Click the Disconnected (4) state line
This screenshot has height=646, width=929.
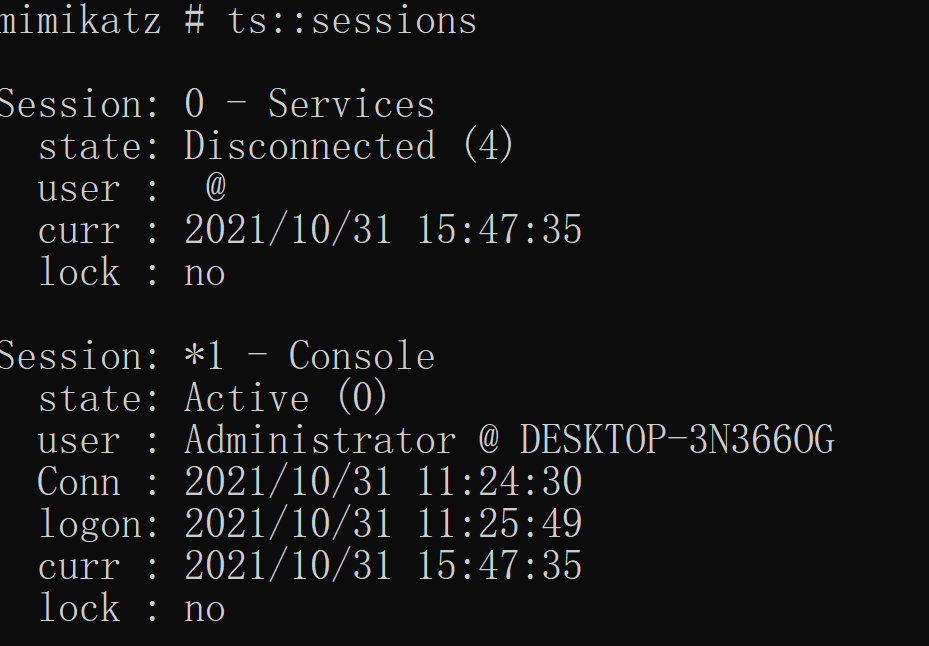276,146
